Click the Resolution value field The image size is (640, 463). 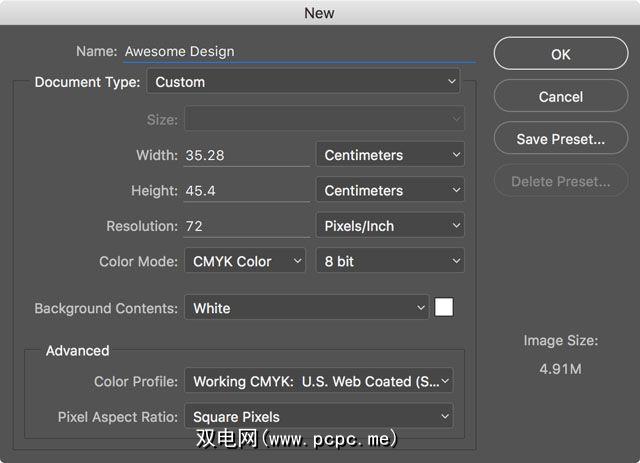246,226
